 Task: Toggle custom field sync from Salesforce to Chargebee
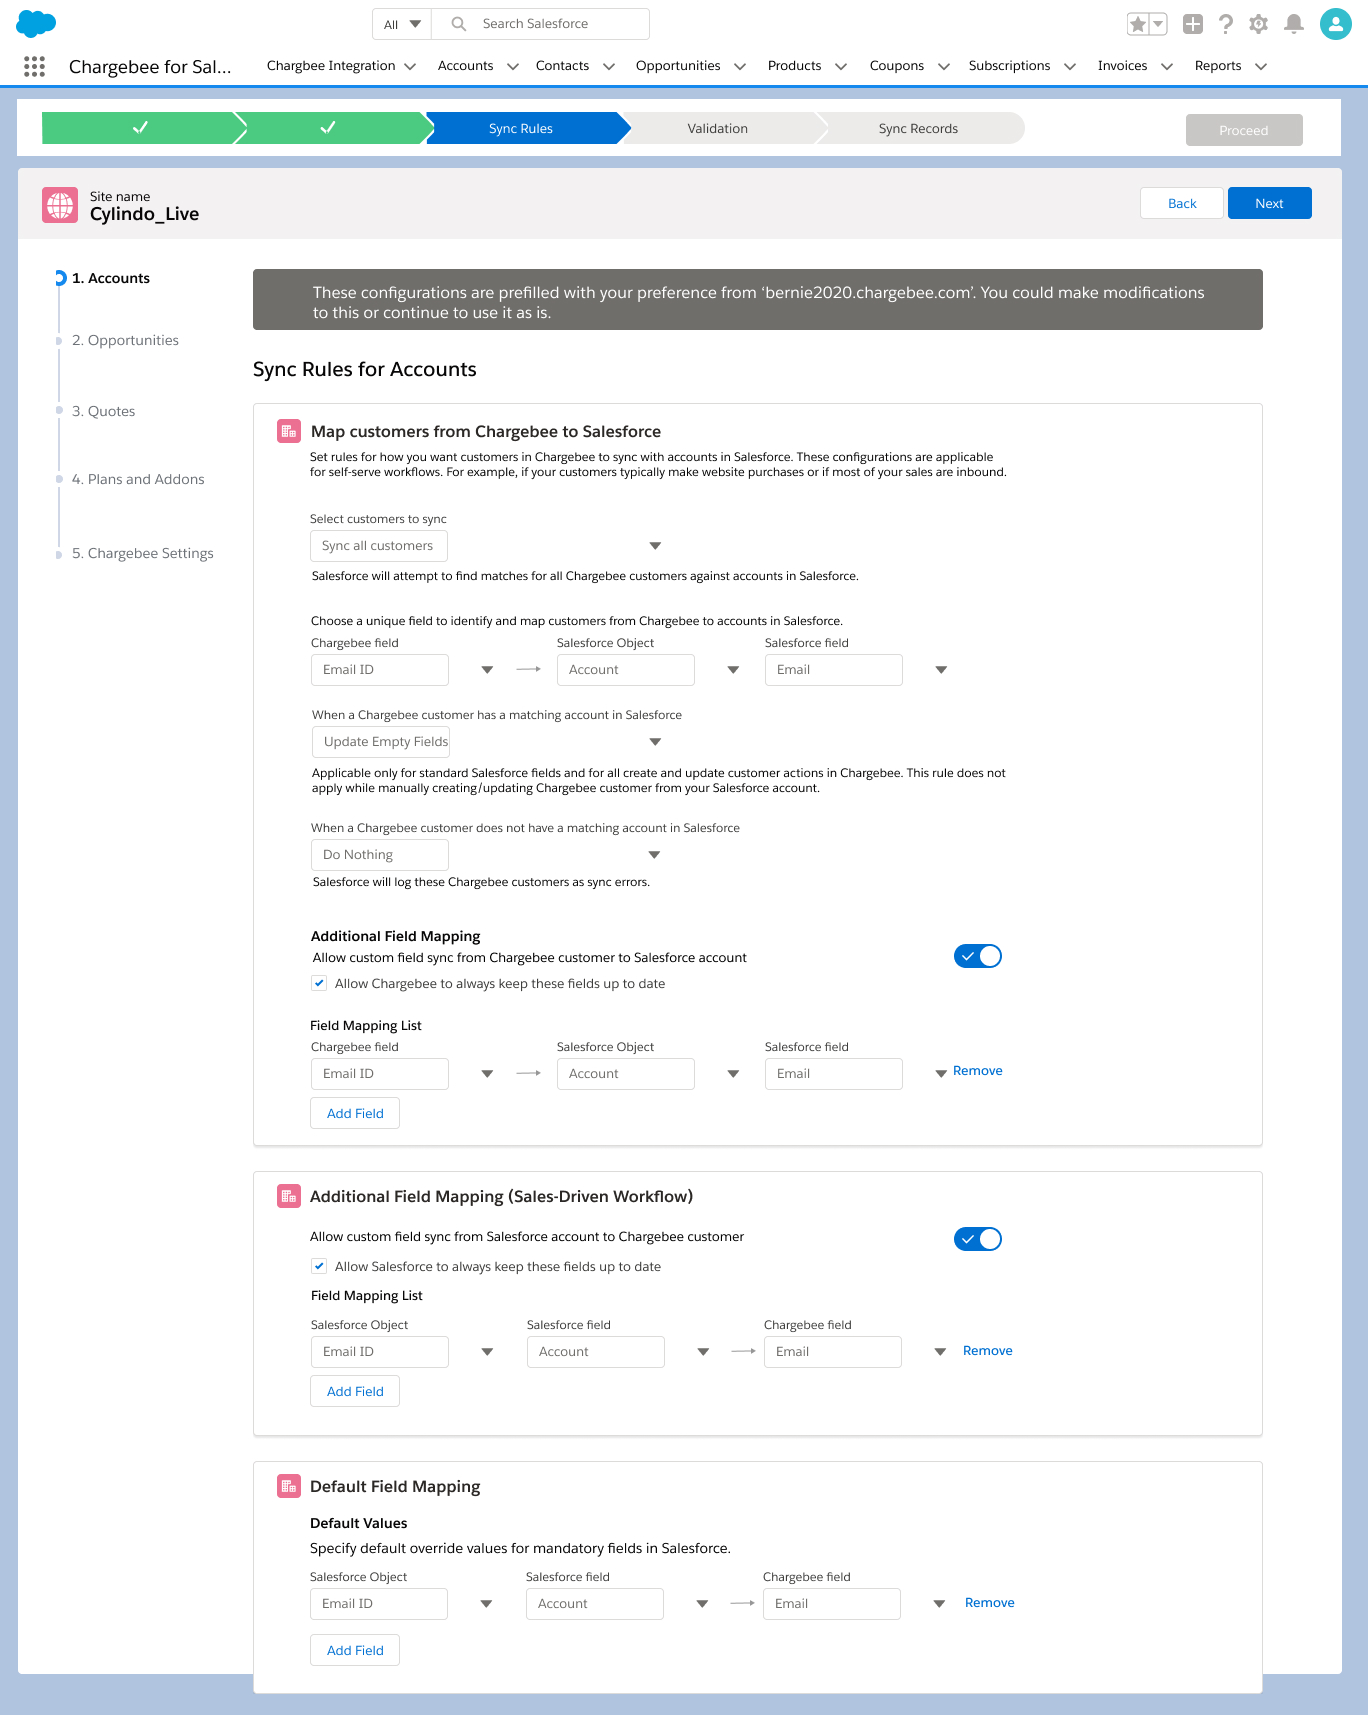978,1239
